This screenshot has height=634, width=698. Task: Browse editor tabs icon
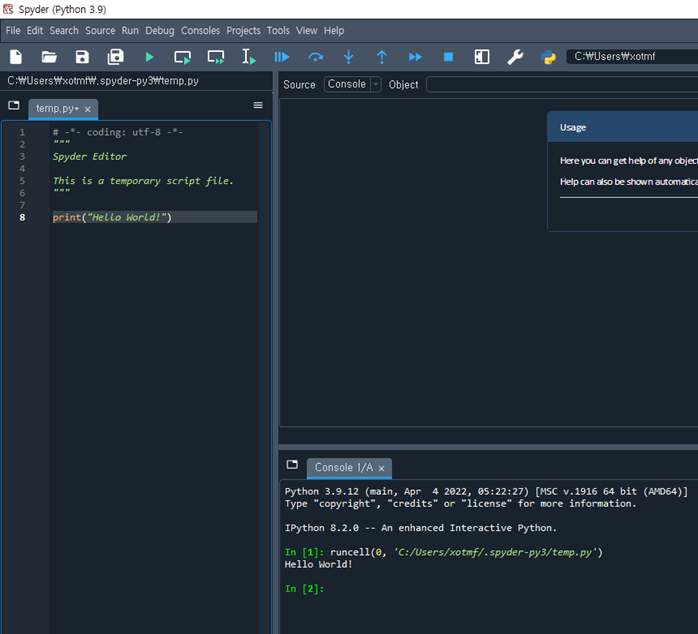pyautogui.click(x=14, y=105)
